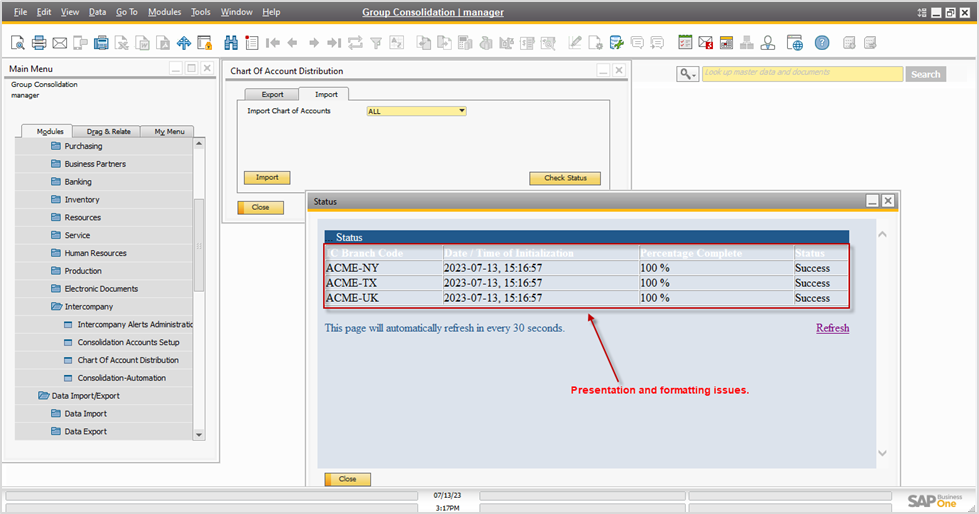The height and width of the screenshot is (514, 979).
Task: Click the blue Help question mark icon
Action: [821, 43]
